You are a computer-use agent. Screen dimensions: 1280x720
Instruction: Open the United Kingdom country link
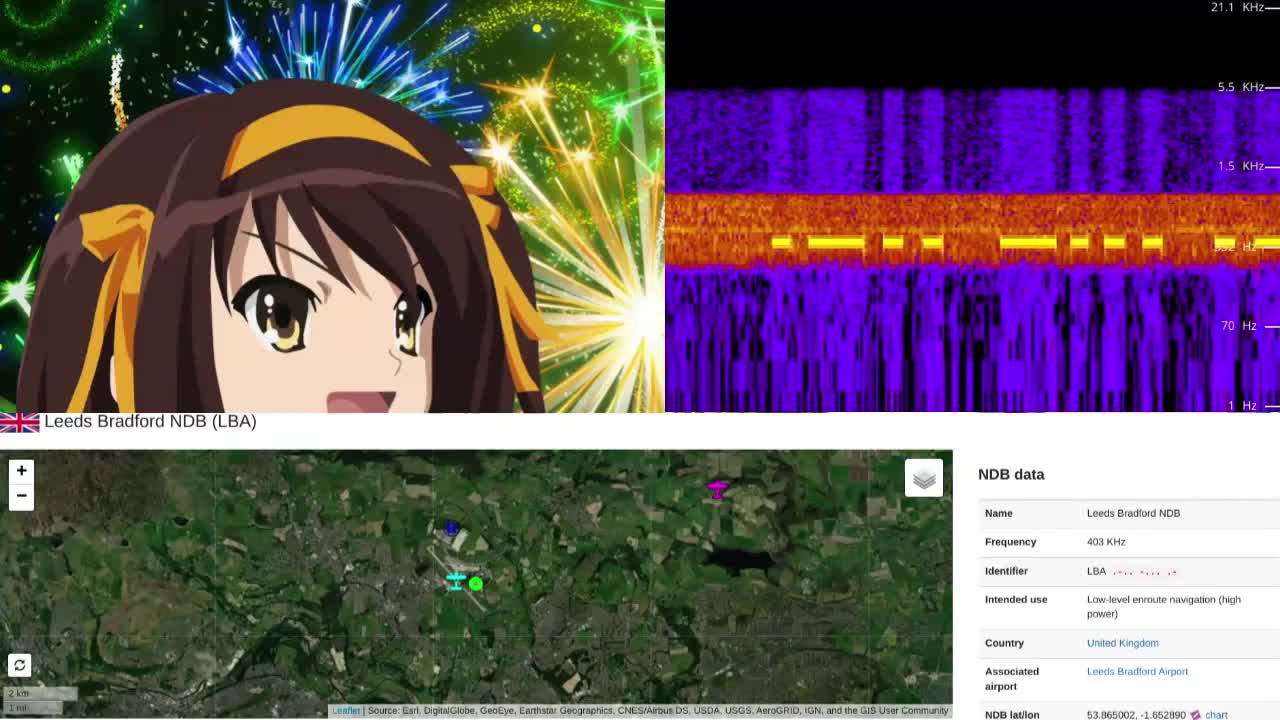click(x=1122, y=643)
